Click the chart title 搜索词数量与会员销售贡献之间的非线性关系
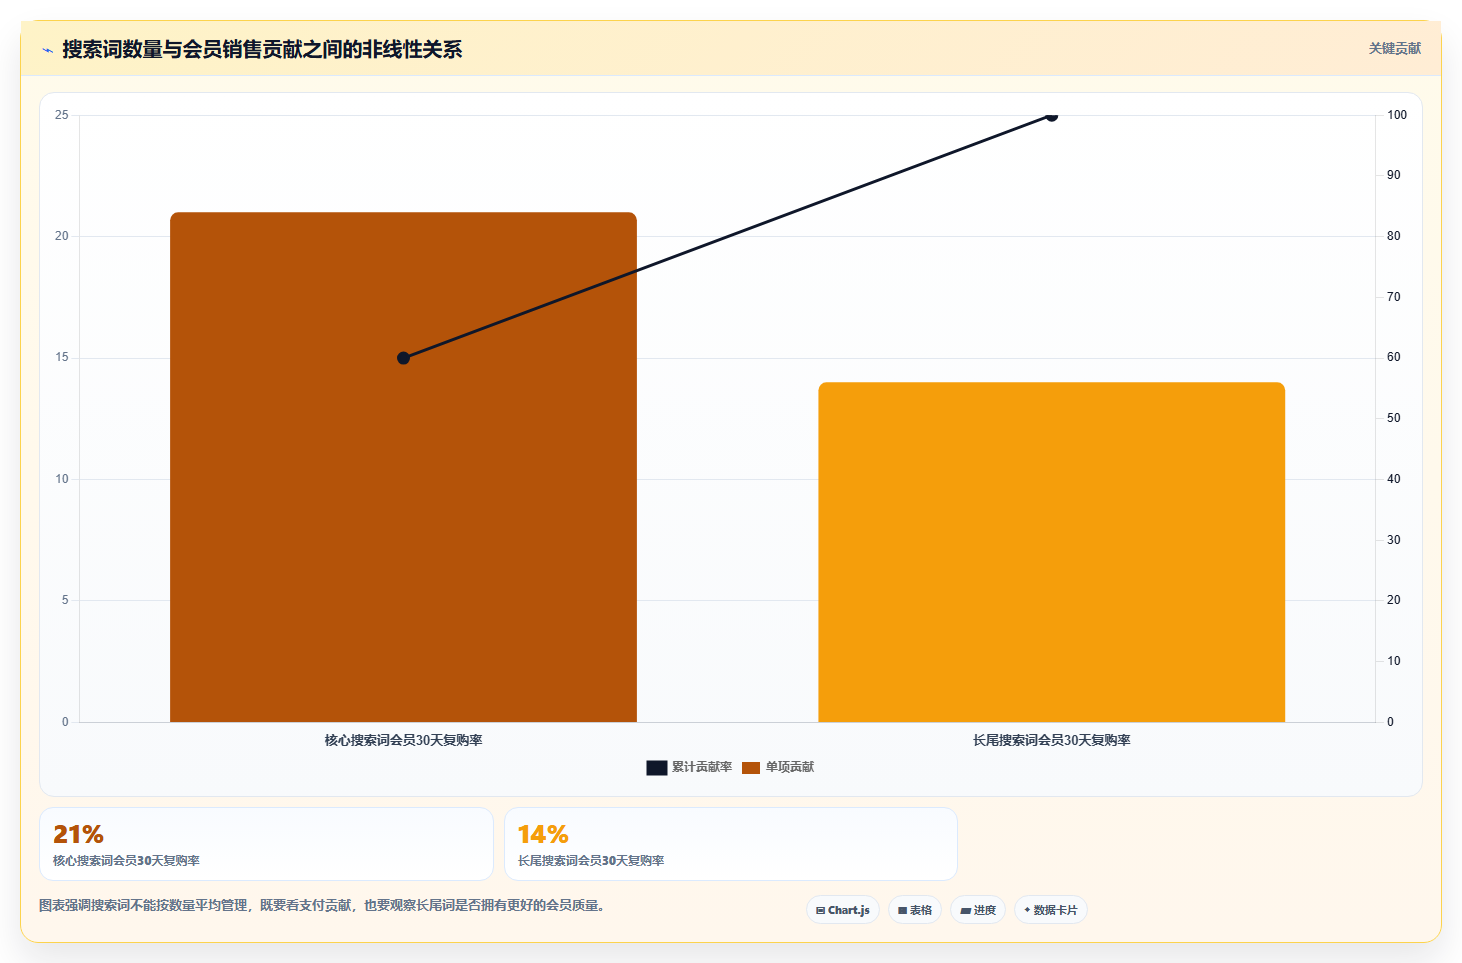1462x963 pixels. [x=262, y=50]
